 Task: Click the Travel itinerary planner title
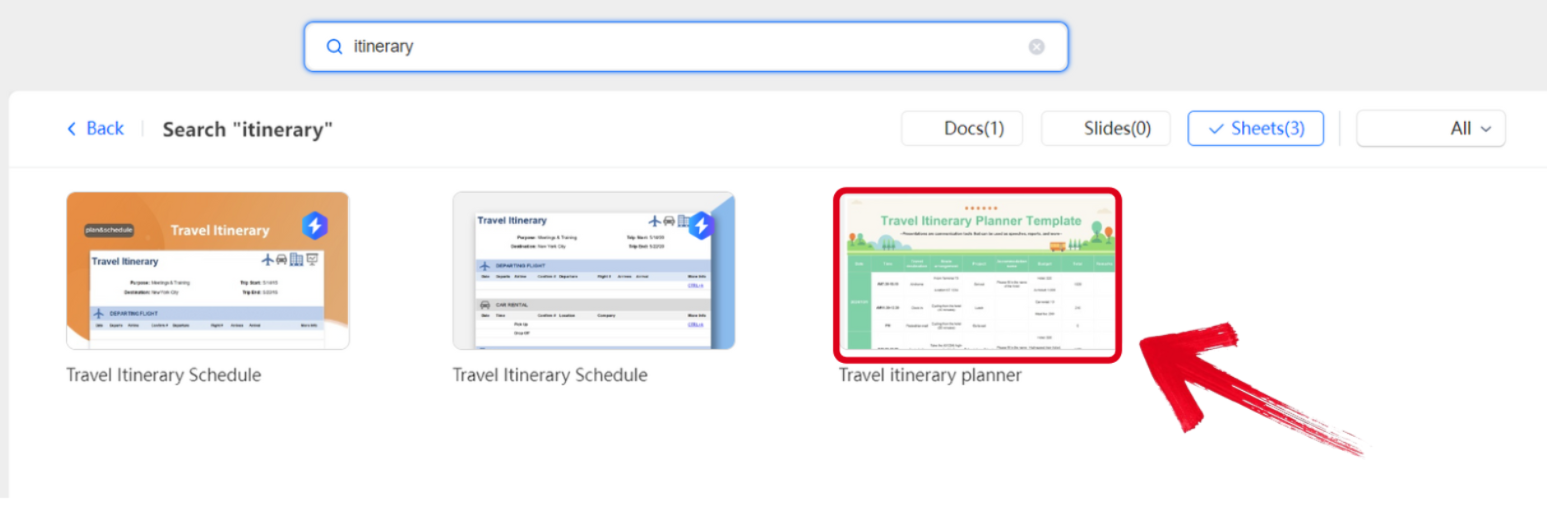pyautogui.click(x=930, y=375)
